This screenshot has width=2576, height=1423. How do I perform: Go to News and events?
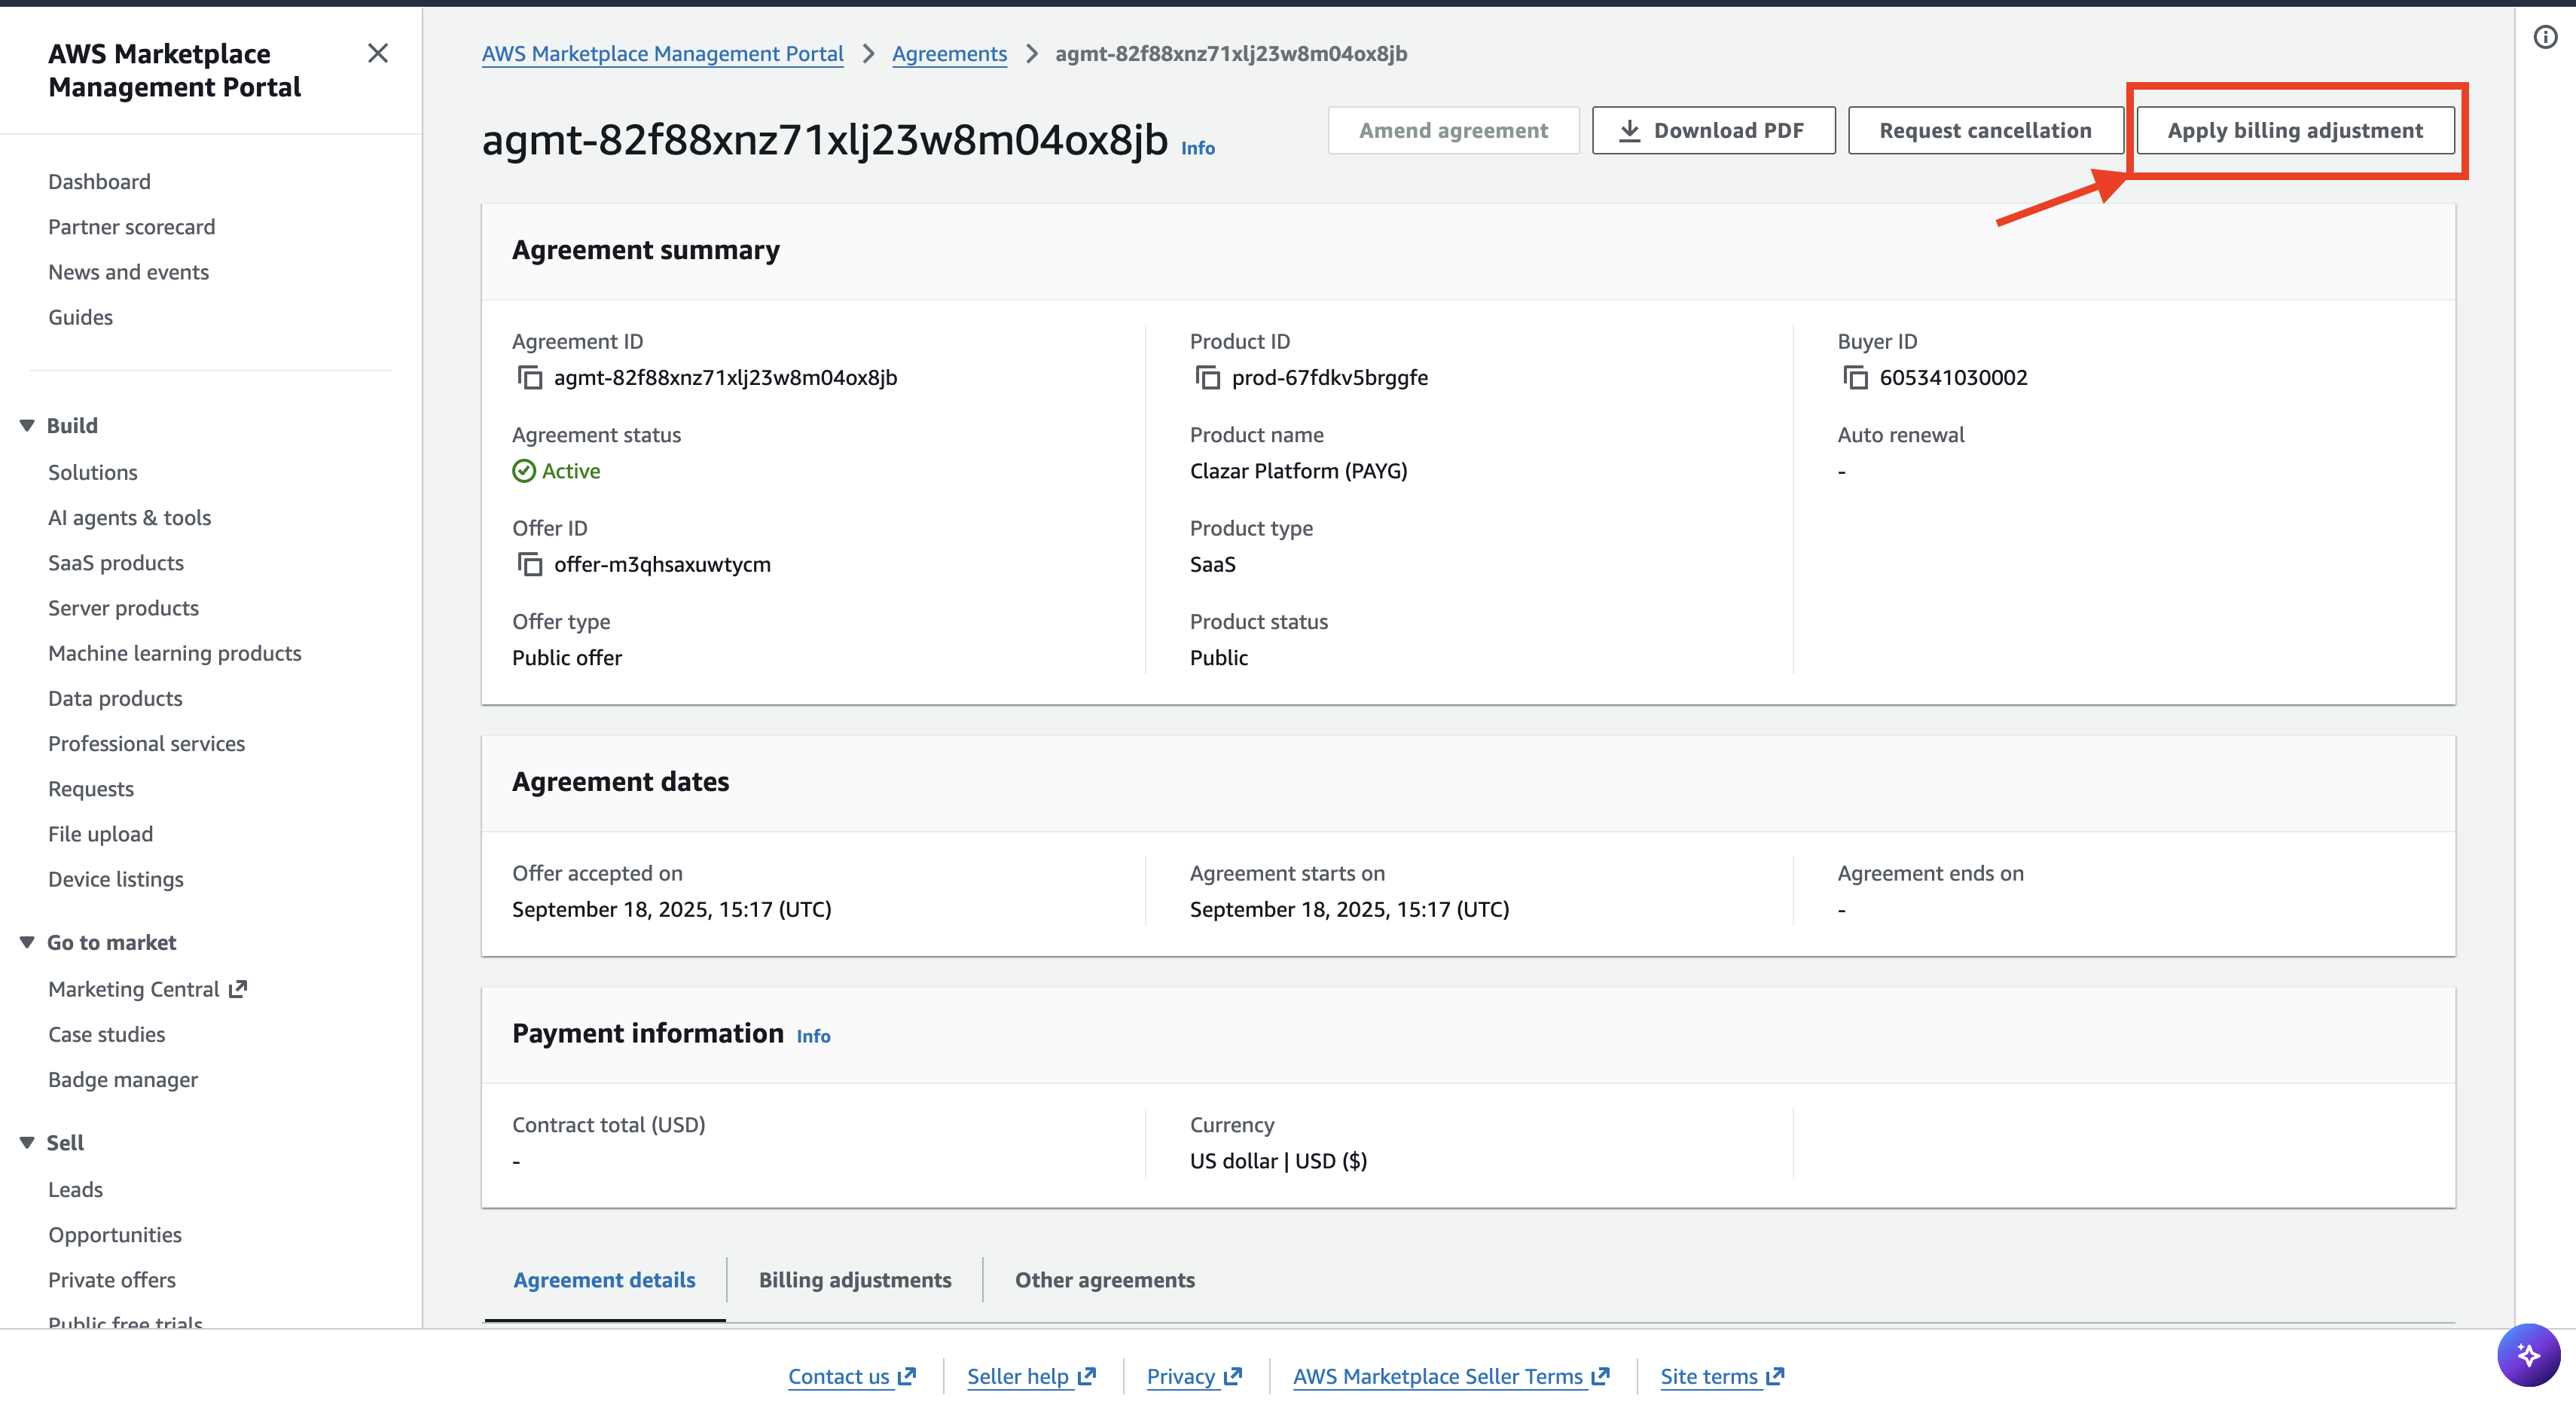pyautogui.click(x=128, y=272)
